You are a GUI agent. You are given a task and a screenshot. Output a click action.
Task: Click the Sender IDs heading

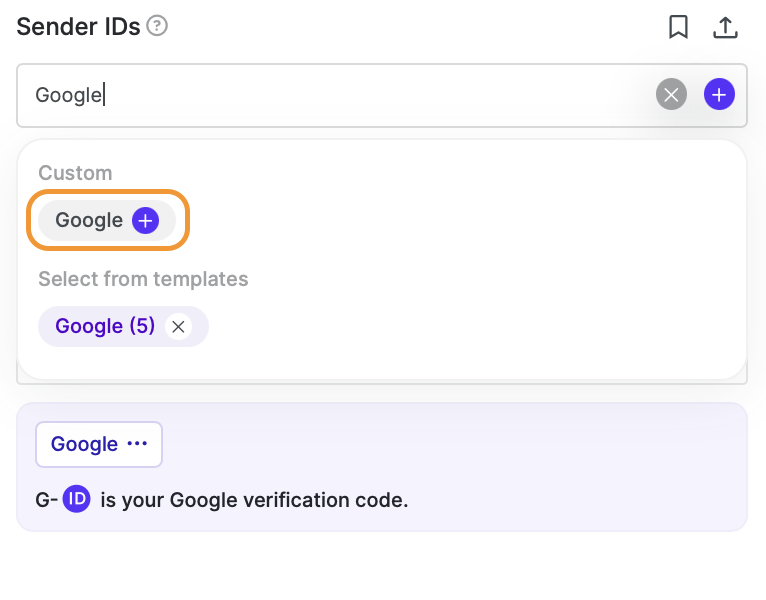click(78, 26)
